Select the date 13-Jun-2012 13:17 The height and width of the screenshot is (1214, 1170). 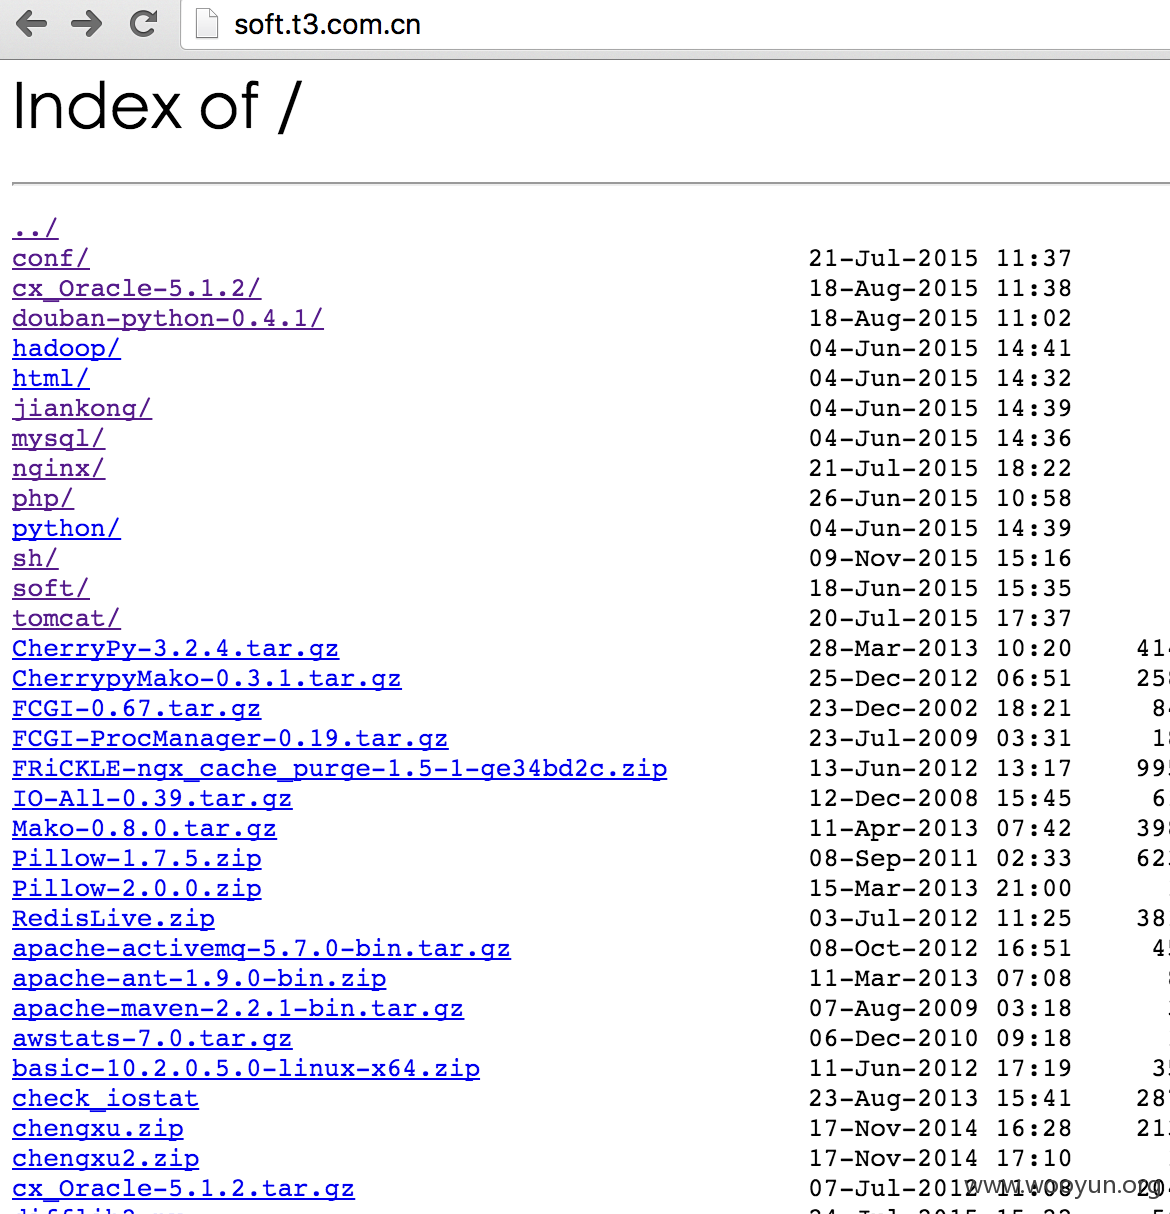(x=940, y=768)
